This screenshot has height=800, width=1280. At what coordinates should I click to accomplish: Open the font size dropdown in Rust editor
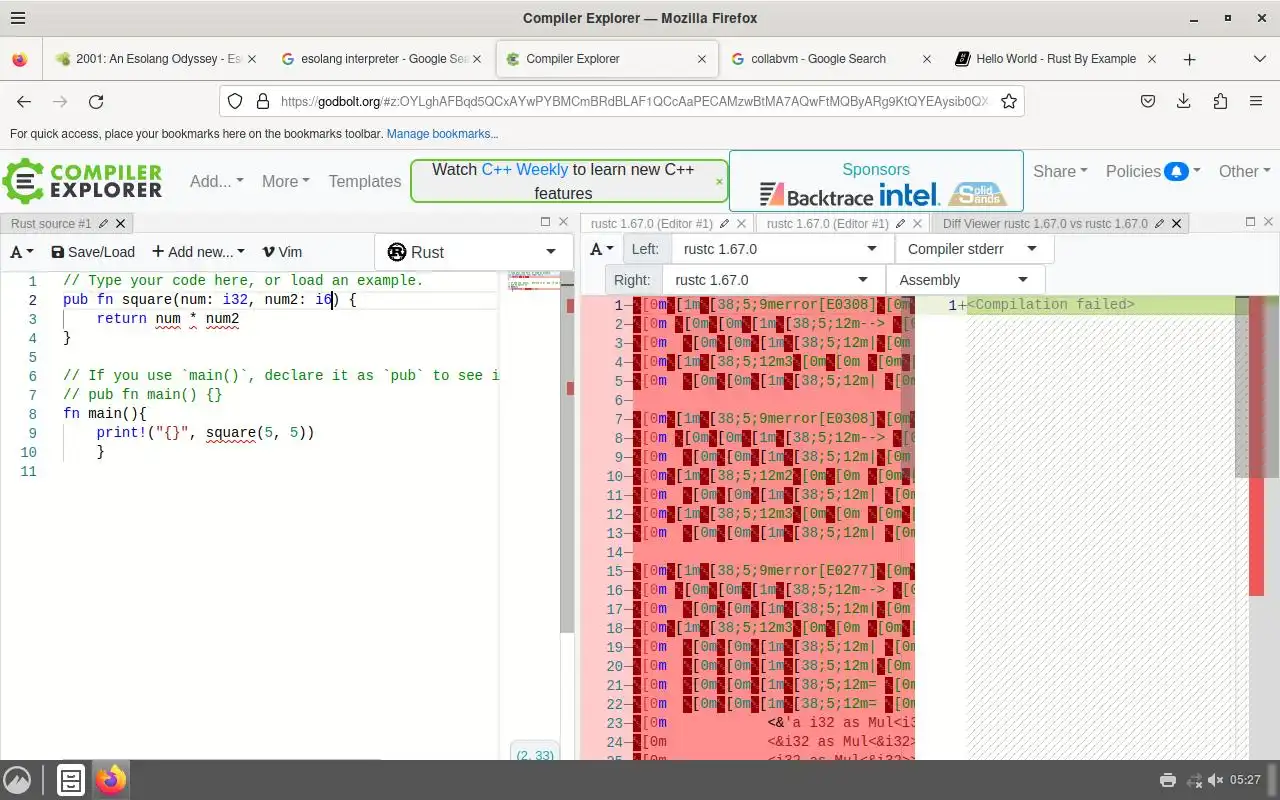point(21,252)
